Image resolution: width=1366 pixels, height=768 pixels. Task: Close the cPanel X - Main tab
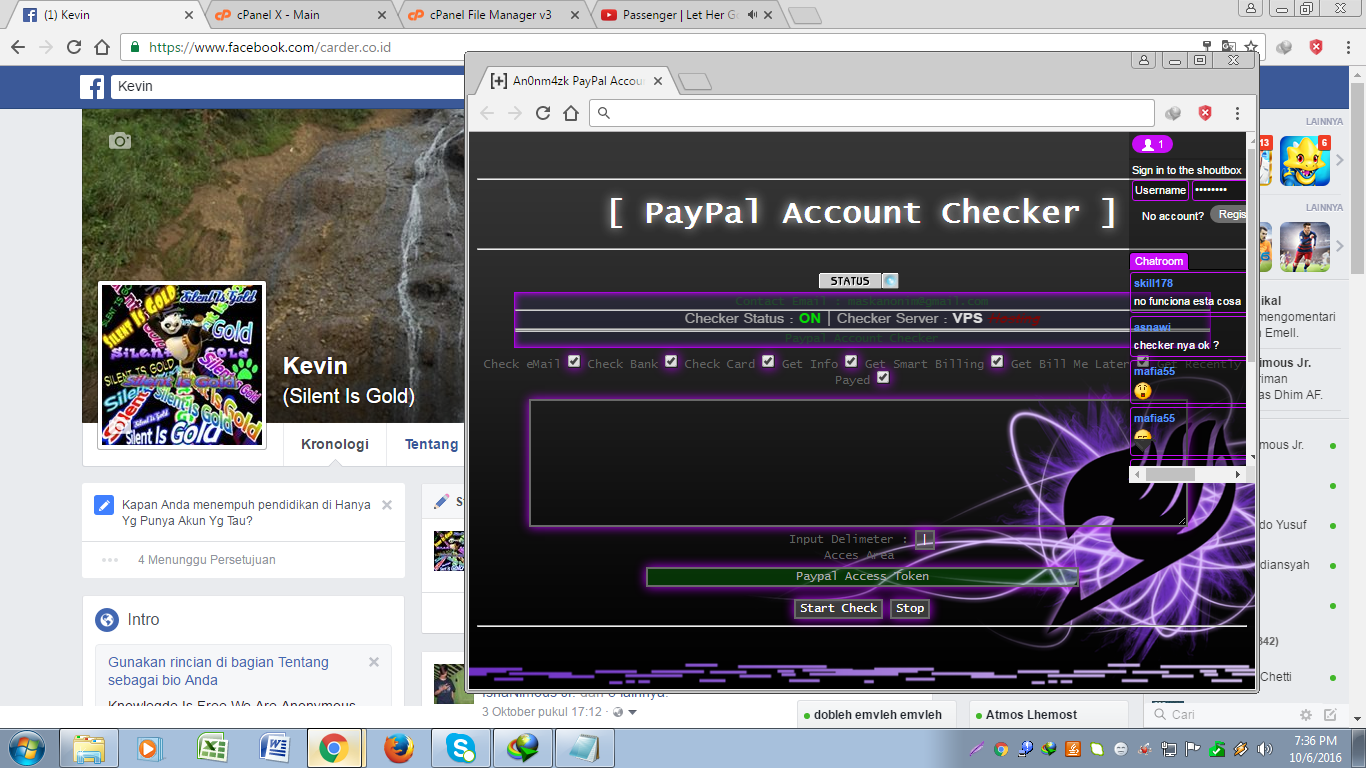[380, 15]
